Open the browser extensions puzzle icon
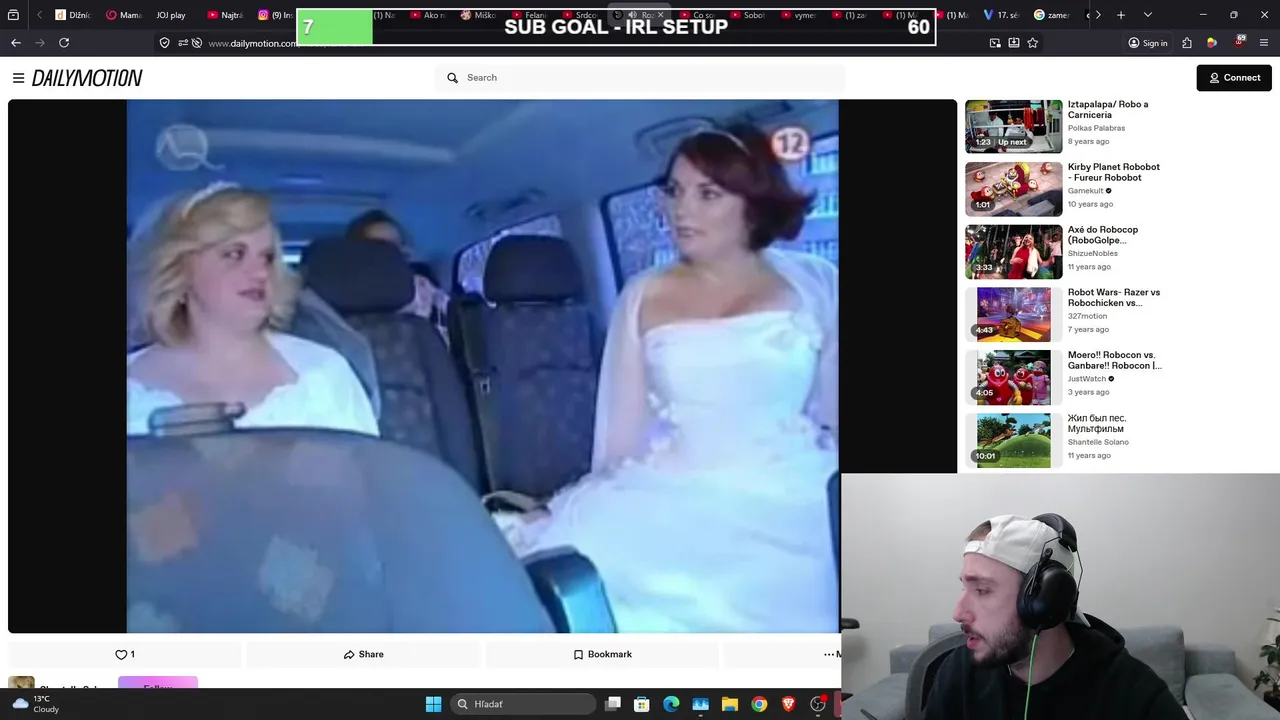This screenshot has width=1280, height=720. coord(1187,43)
